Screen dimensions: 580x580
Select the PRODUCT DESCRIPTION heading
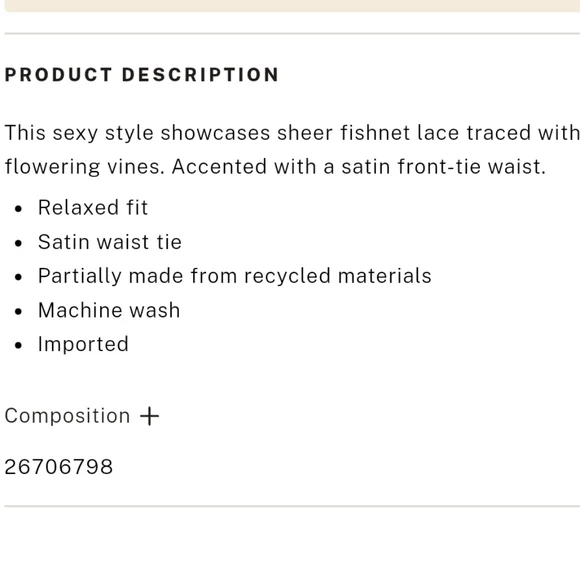coord(142,75)
